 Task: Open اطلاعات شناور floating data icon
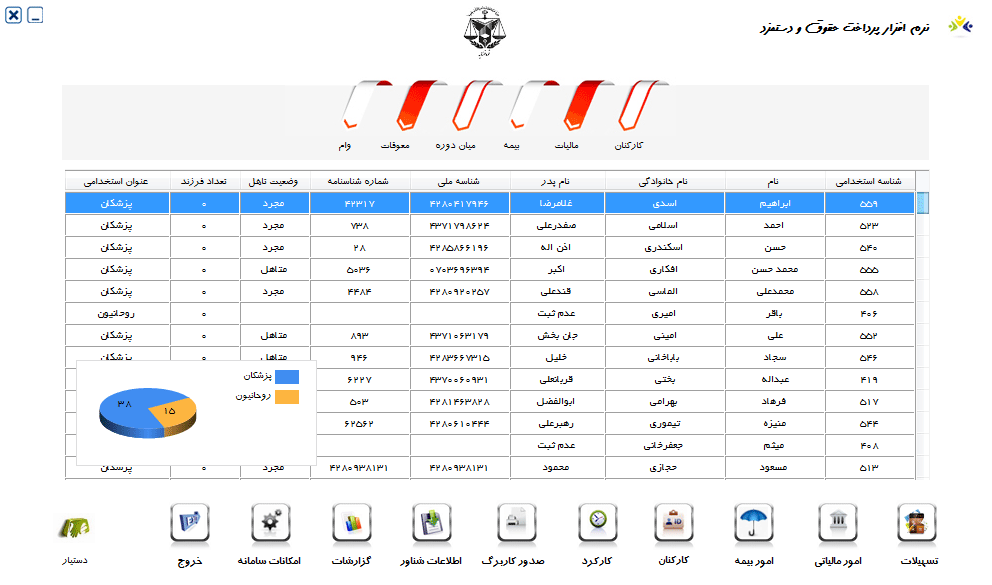click(x=432, y=524)
